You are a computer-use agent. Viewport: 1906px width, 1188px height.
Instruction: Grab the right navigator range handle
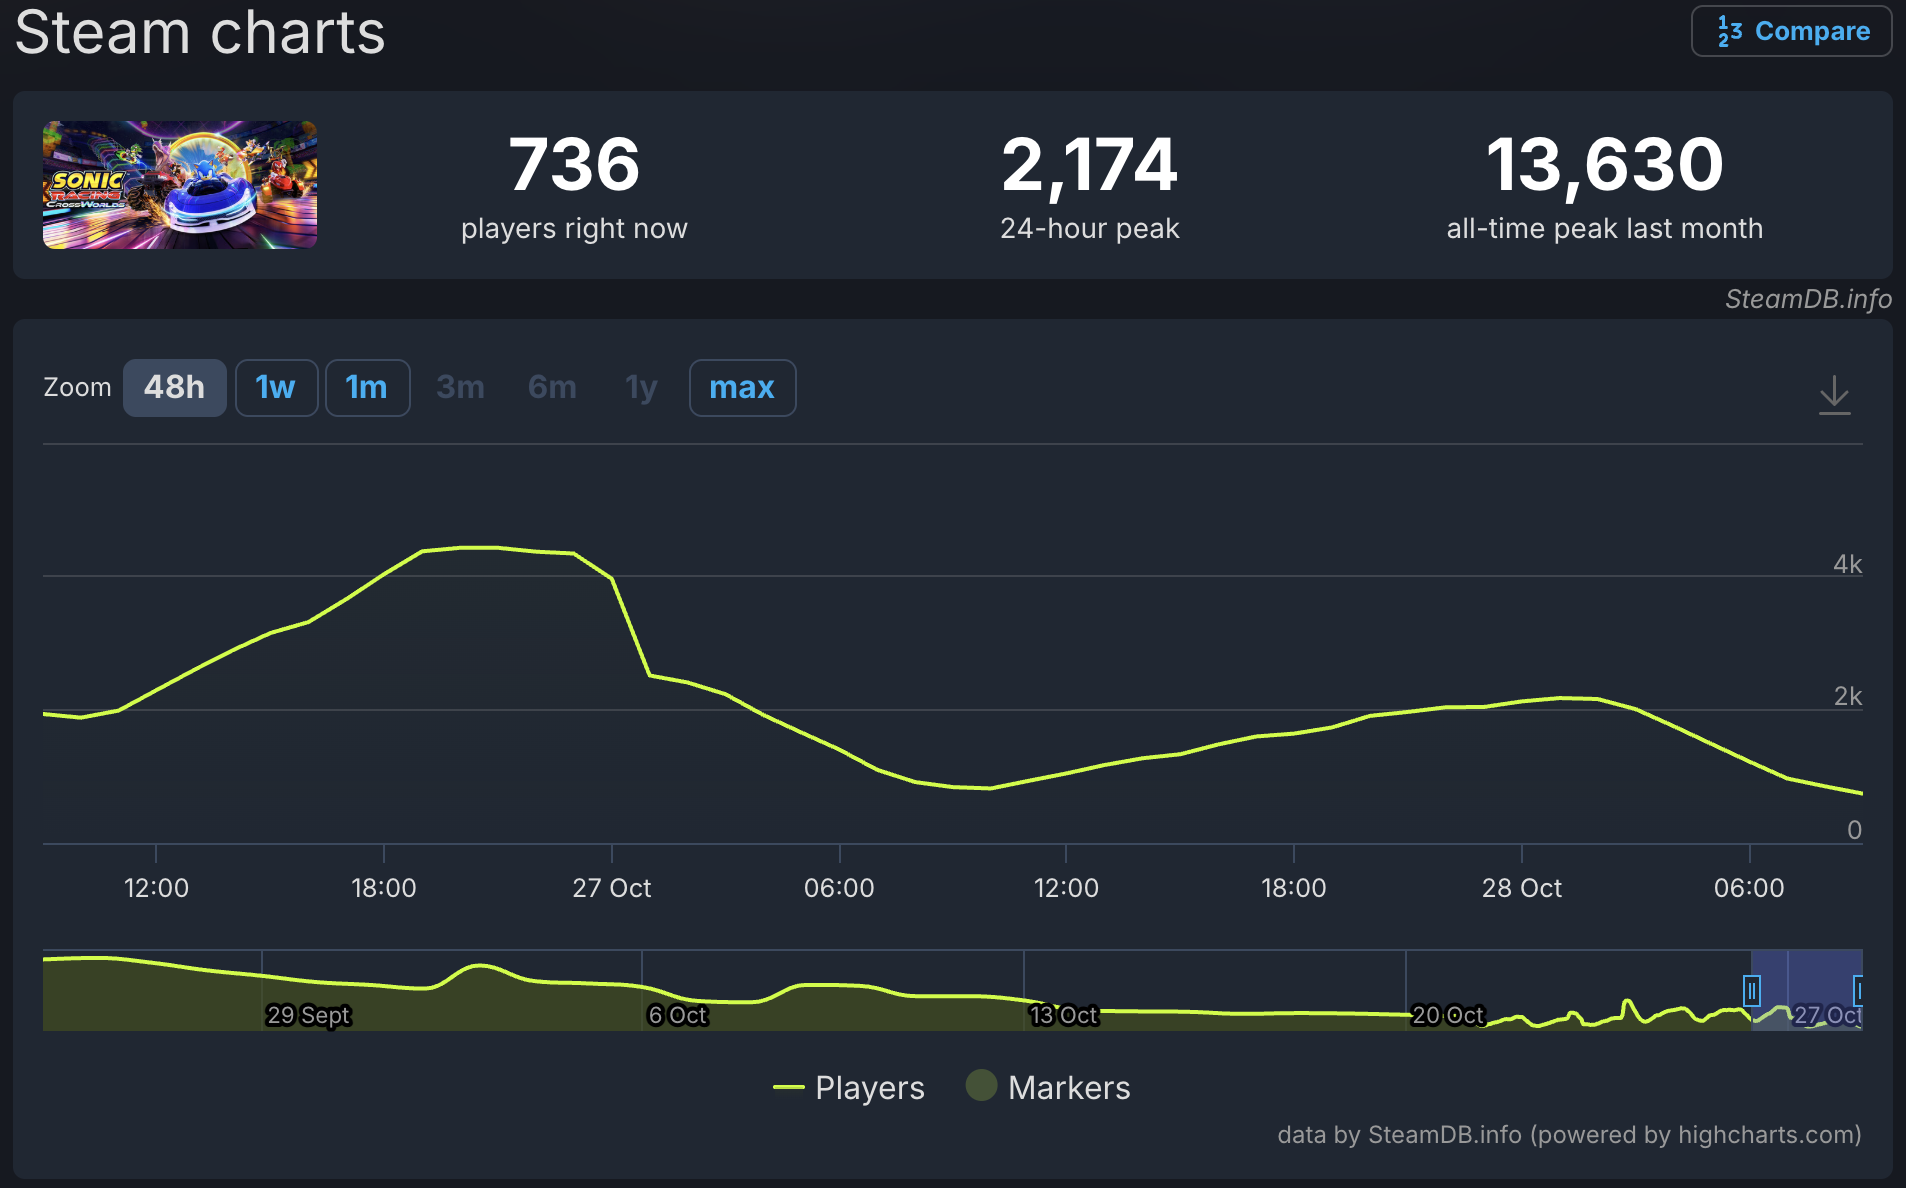[1858, 991]
